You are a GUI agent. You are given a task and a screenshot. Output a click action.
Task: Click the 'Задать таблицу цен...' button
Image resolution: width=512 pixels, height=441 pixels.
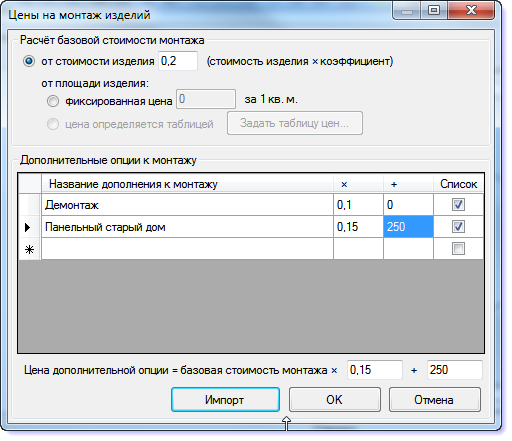[x=295, y=123]
